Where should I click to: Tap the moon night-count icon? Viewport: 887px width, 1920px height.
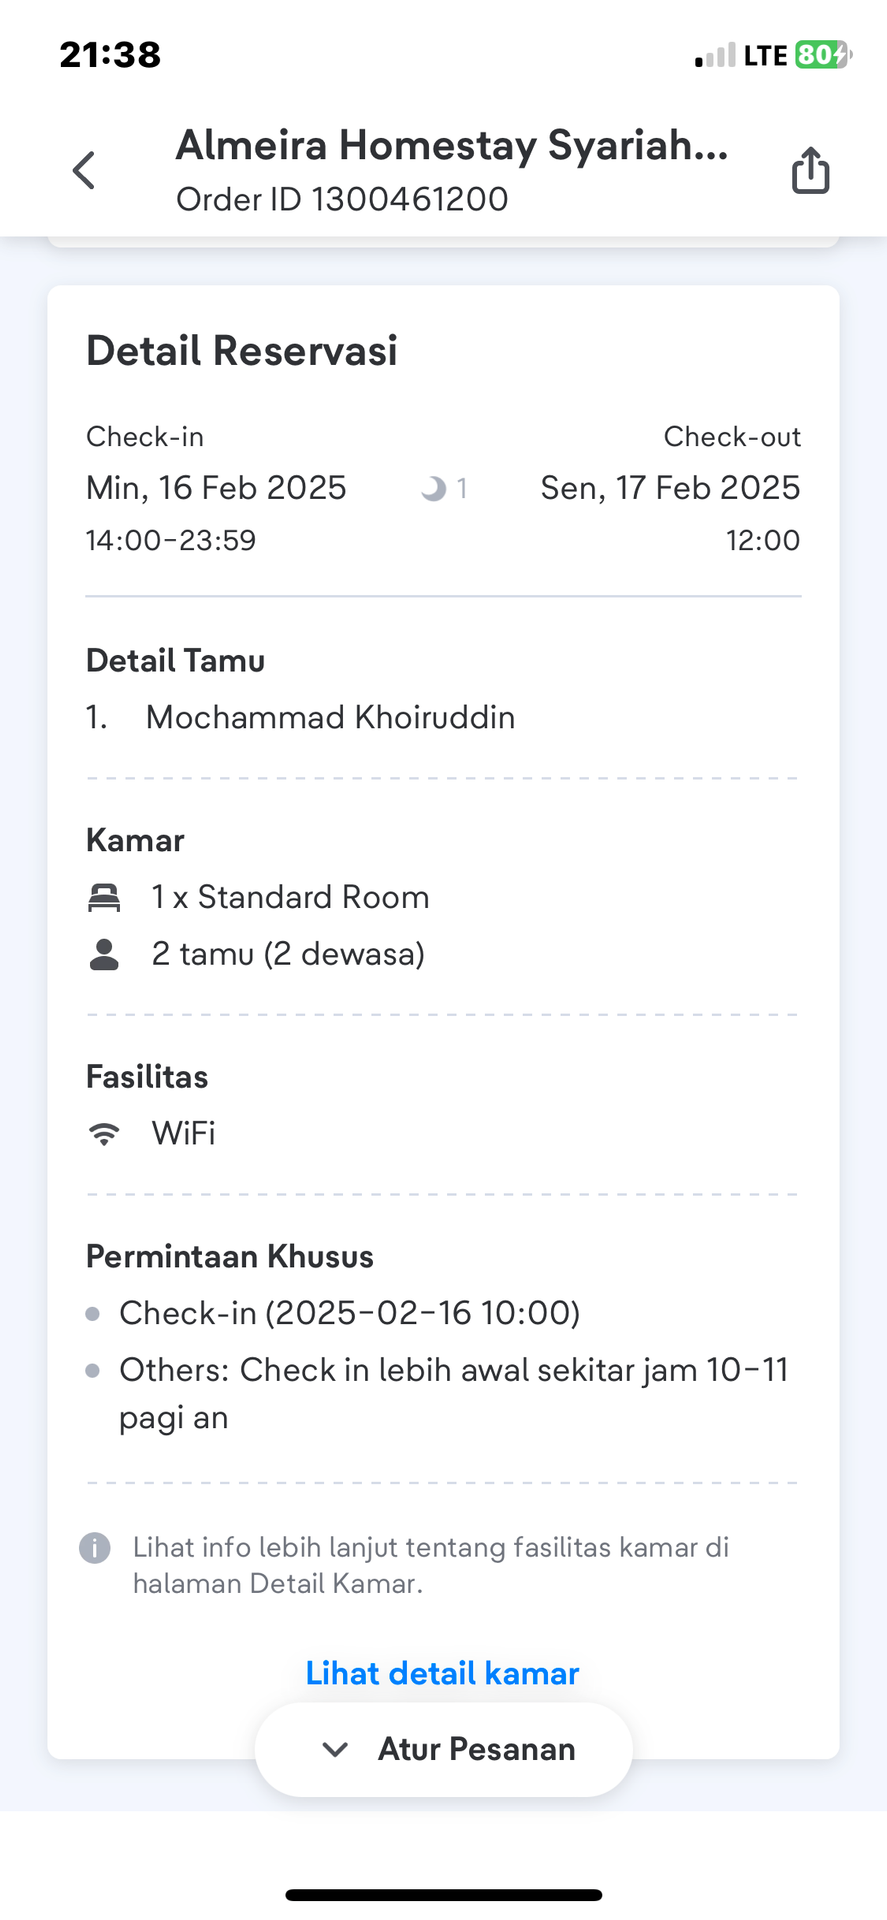(433, 489)
